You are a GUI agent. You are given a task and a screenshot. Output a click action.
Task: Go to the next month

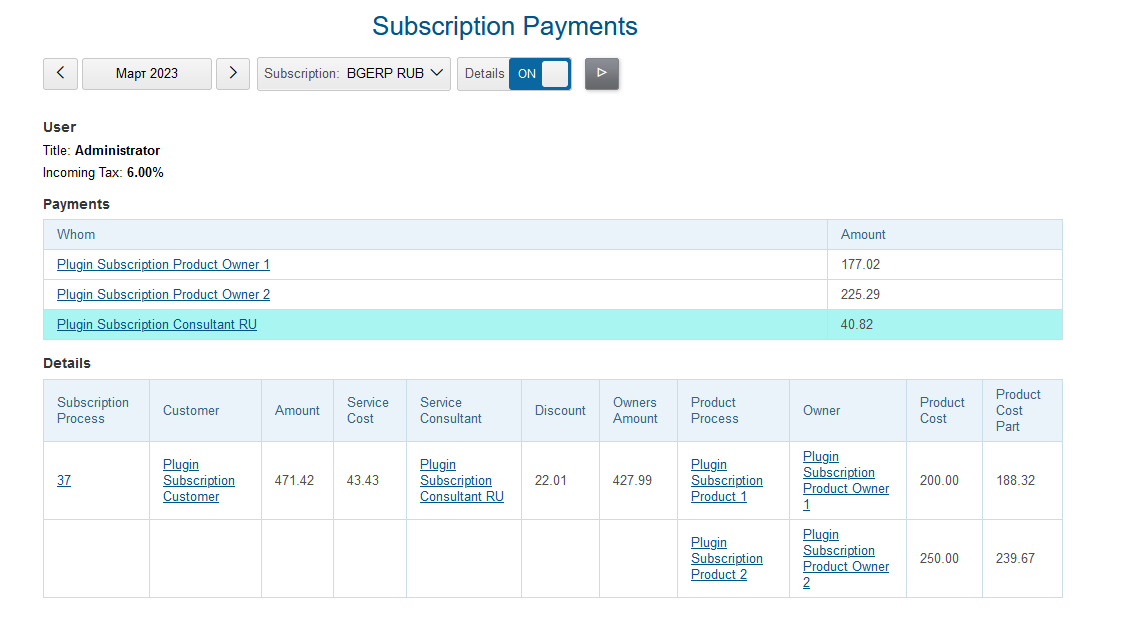point(233,73)
